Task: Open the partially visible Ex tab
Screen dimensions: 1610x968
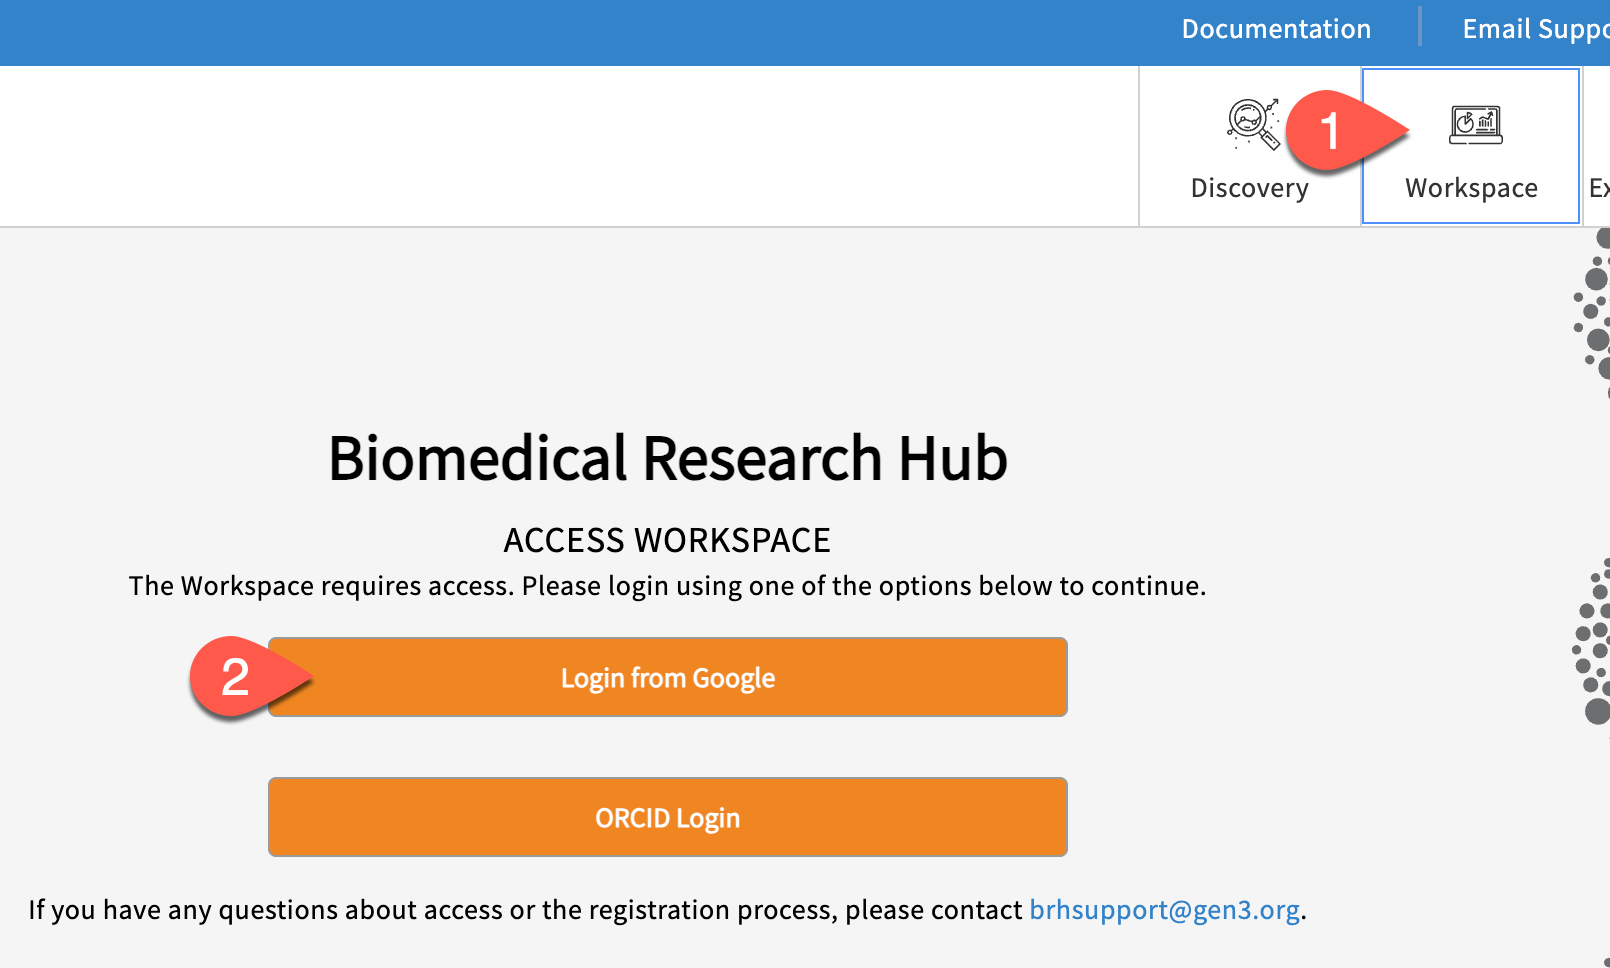Action: pos(1598,188)
